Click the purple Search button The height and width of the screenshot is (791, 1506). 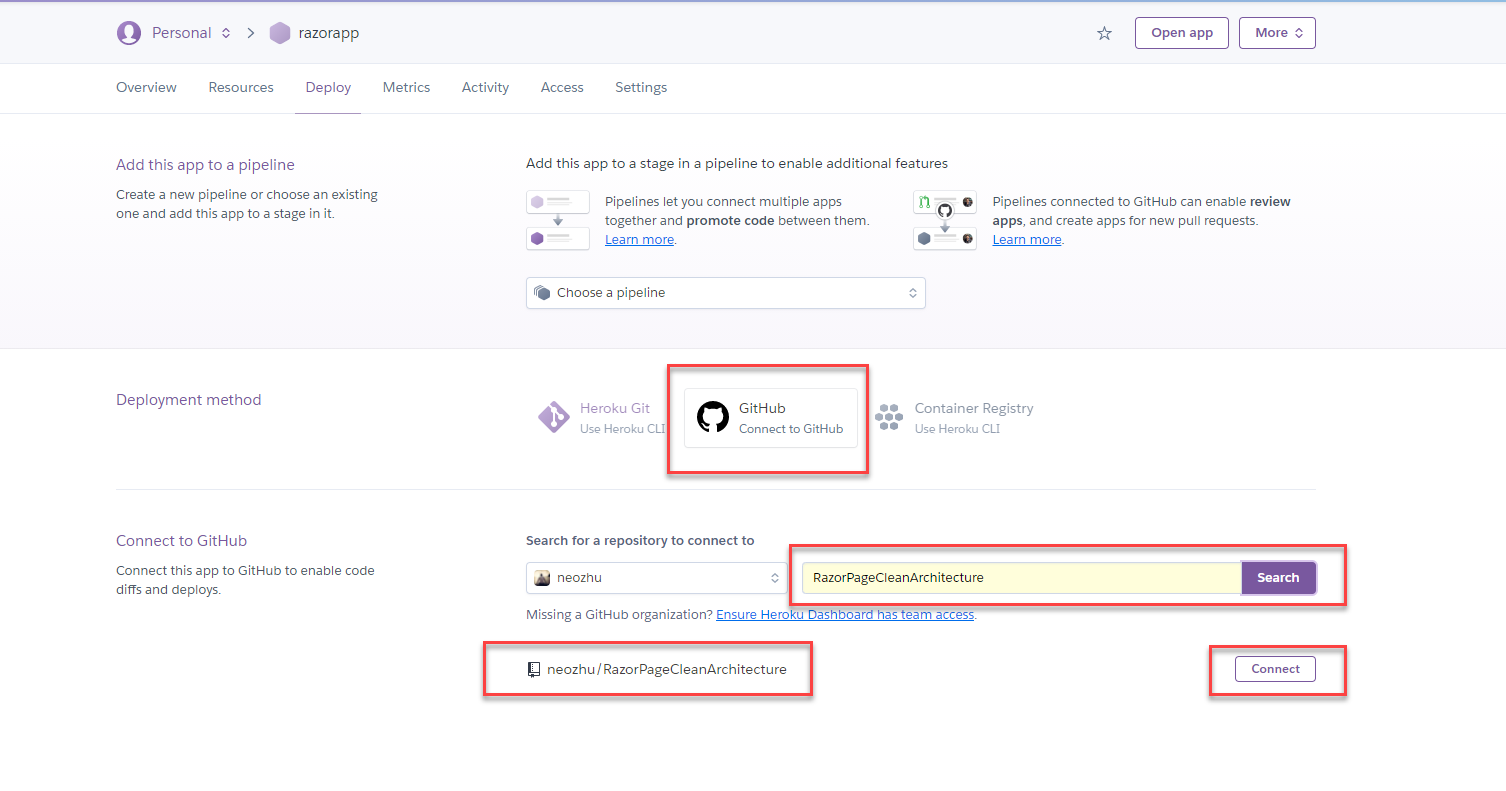(1278, 577)
